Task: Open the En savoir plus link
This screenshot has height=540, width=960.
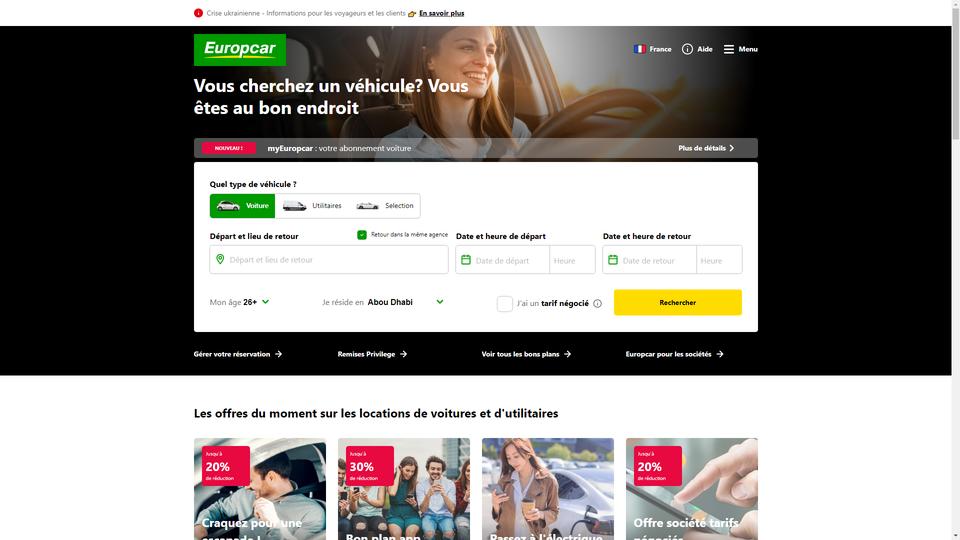Action: pyautogui.click(x=441, y=13)
